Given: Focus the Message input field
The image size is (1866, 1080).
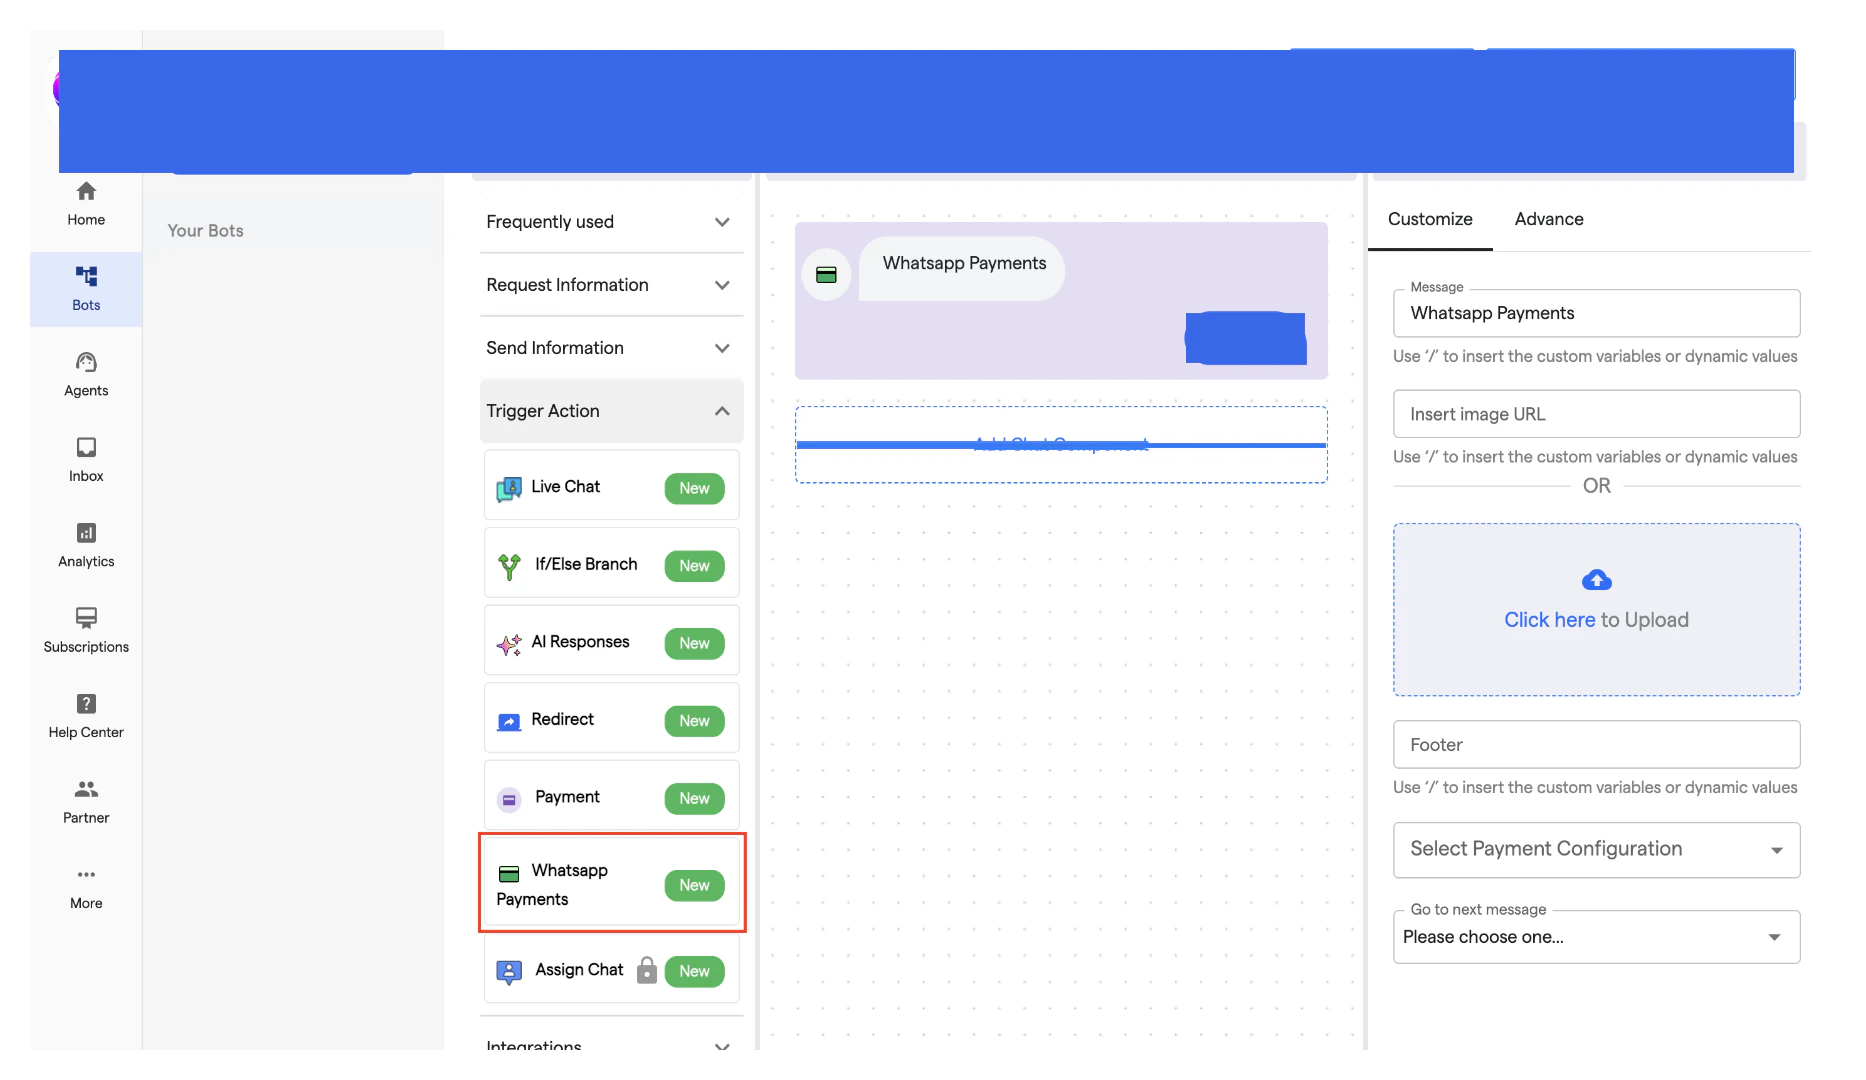Looking at the screenshot, I should [1596, 313].
